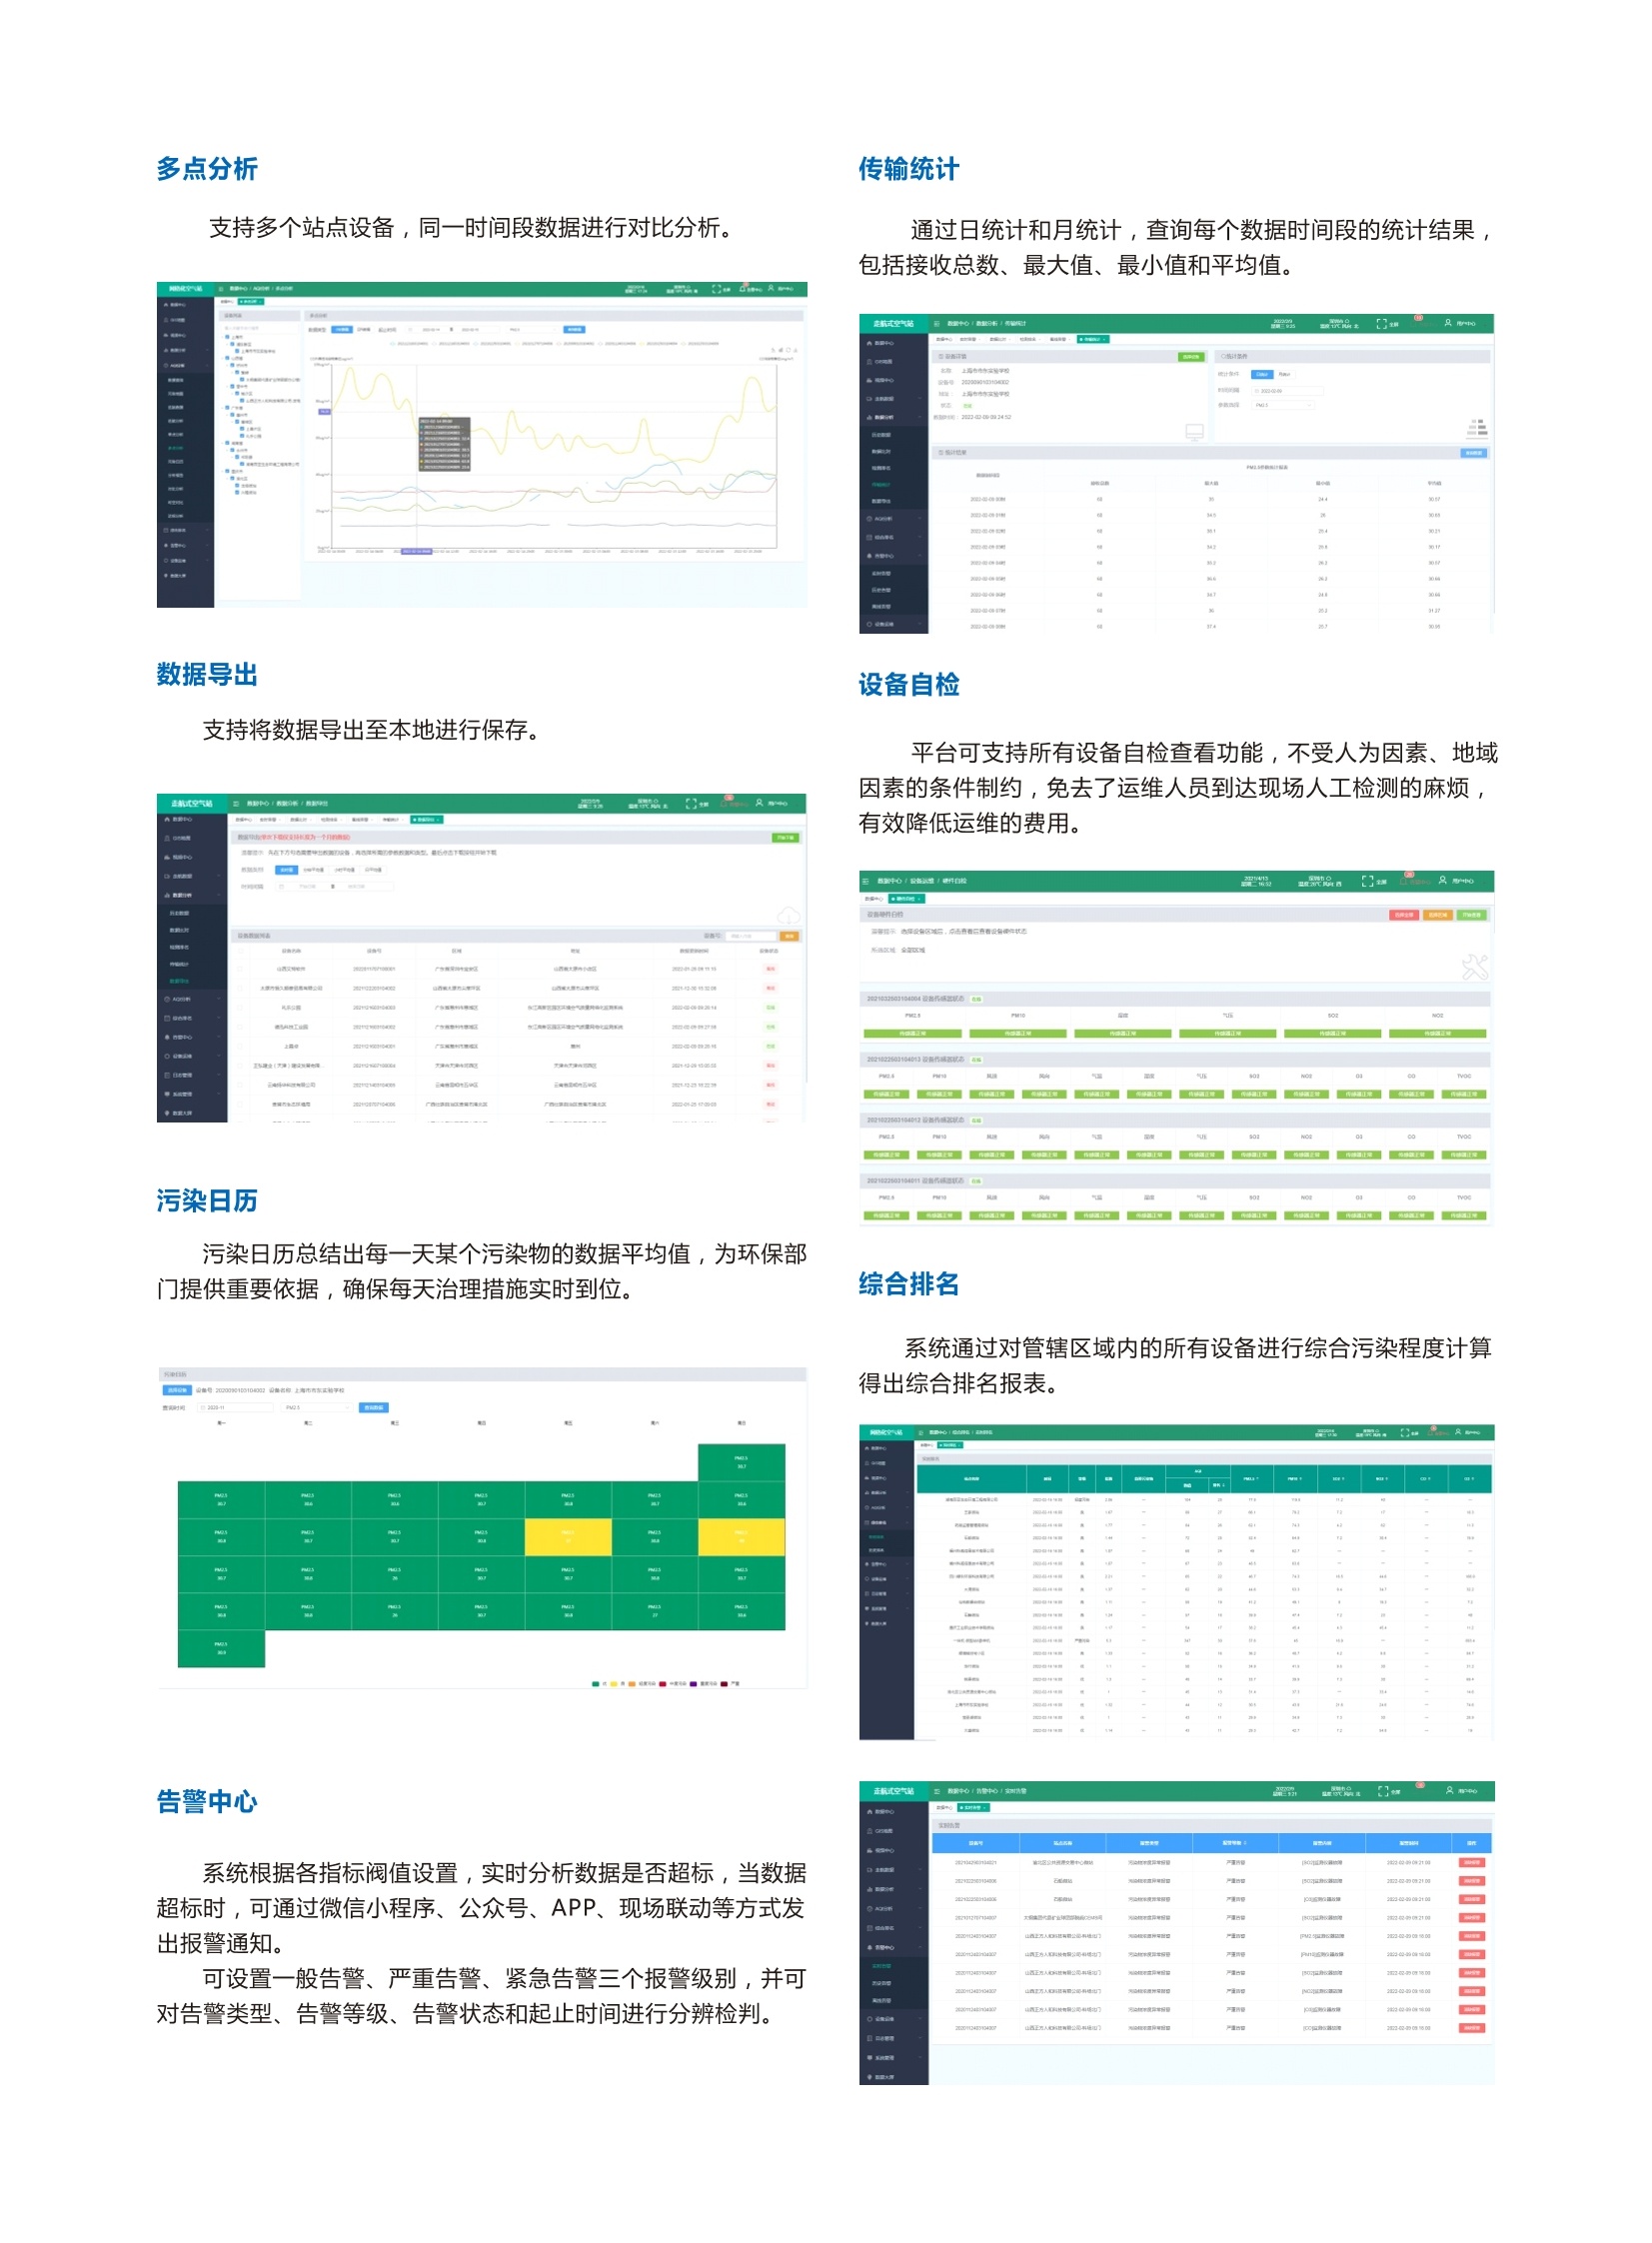Viewport: 1652px width, 2243px height.
Task: Click chart toolbox icons above 多点分析 chart
Action: 785,350
